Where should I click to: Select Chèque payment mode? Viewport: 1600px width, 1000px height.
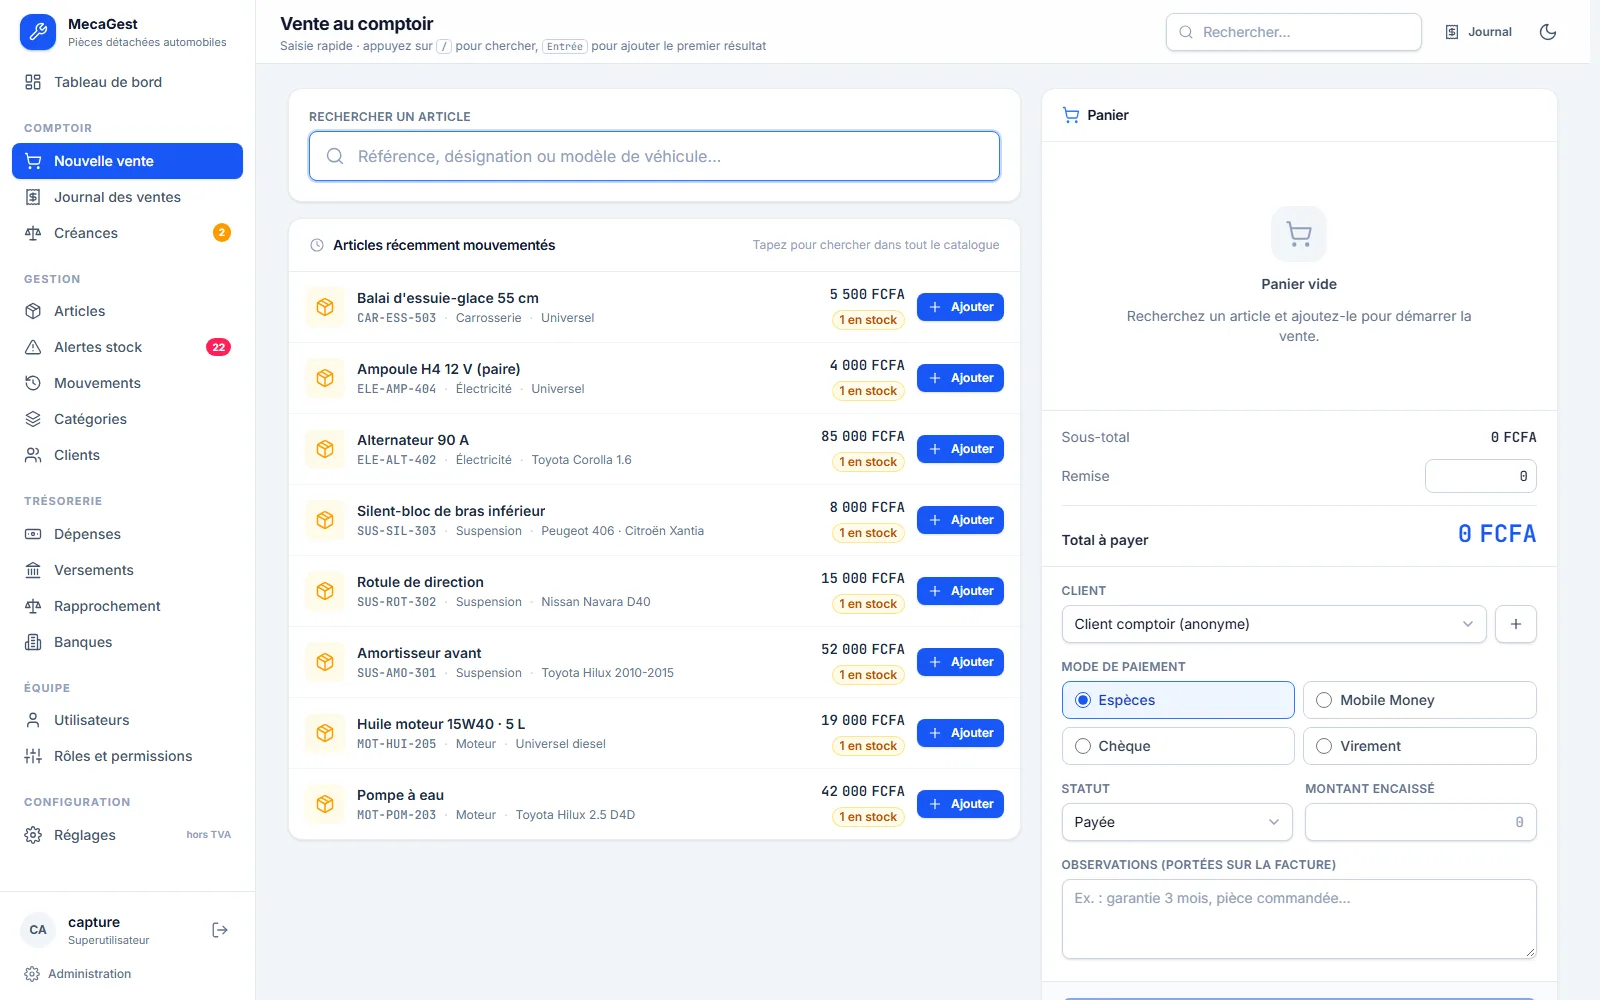click(x=1178, y=746)
